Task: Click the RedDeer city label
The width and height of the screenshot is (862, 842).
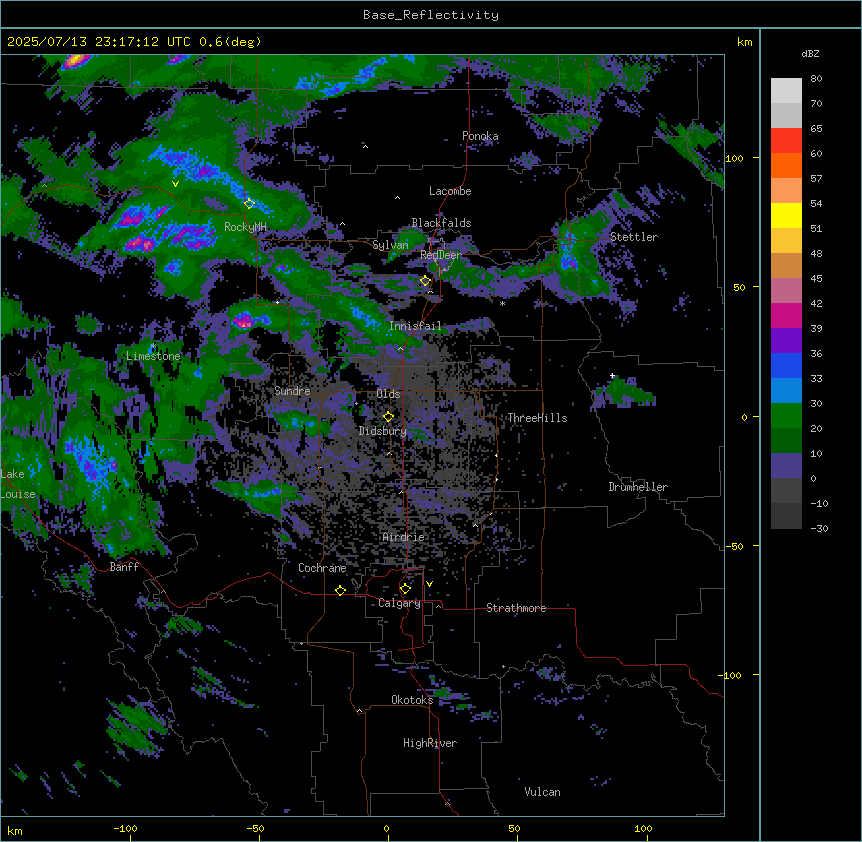Action: [x=441, y=255]
